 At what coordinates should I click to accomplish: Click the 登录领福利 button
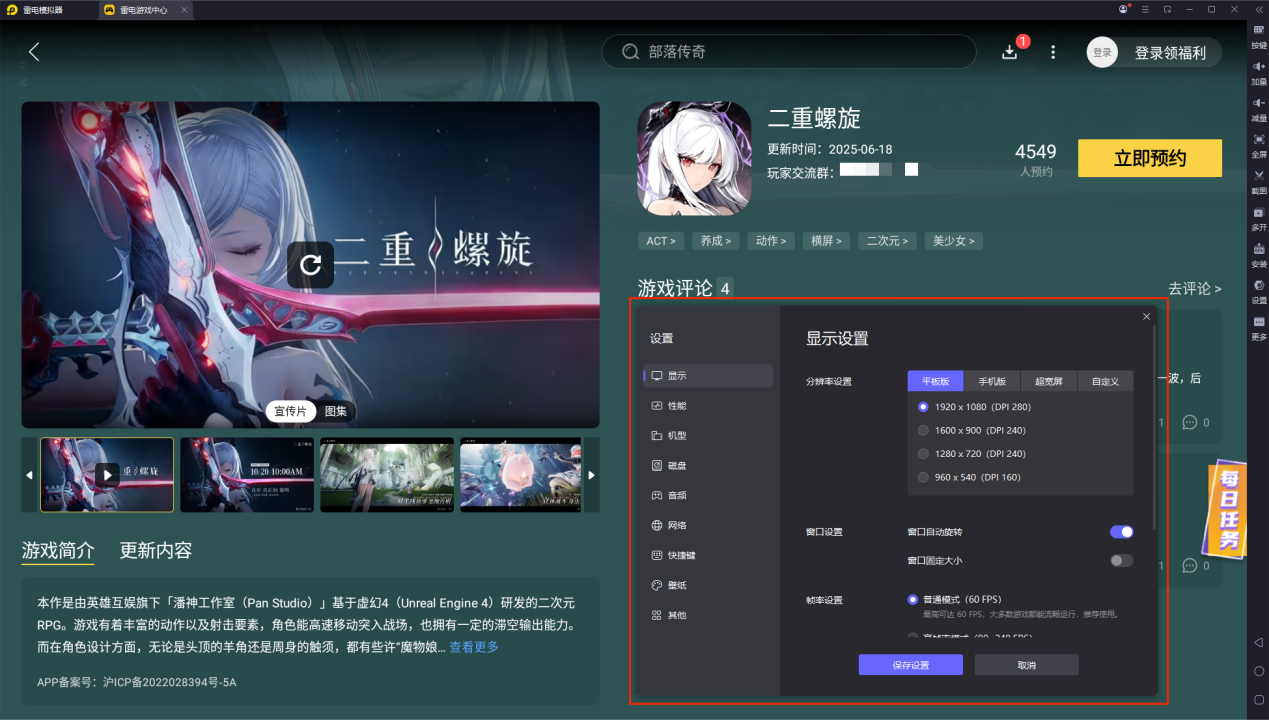(1170, 53)
